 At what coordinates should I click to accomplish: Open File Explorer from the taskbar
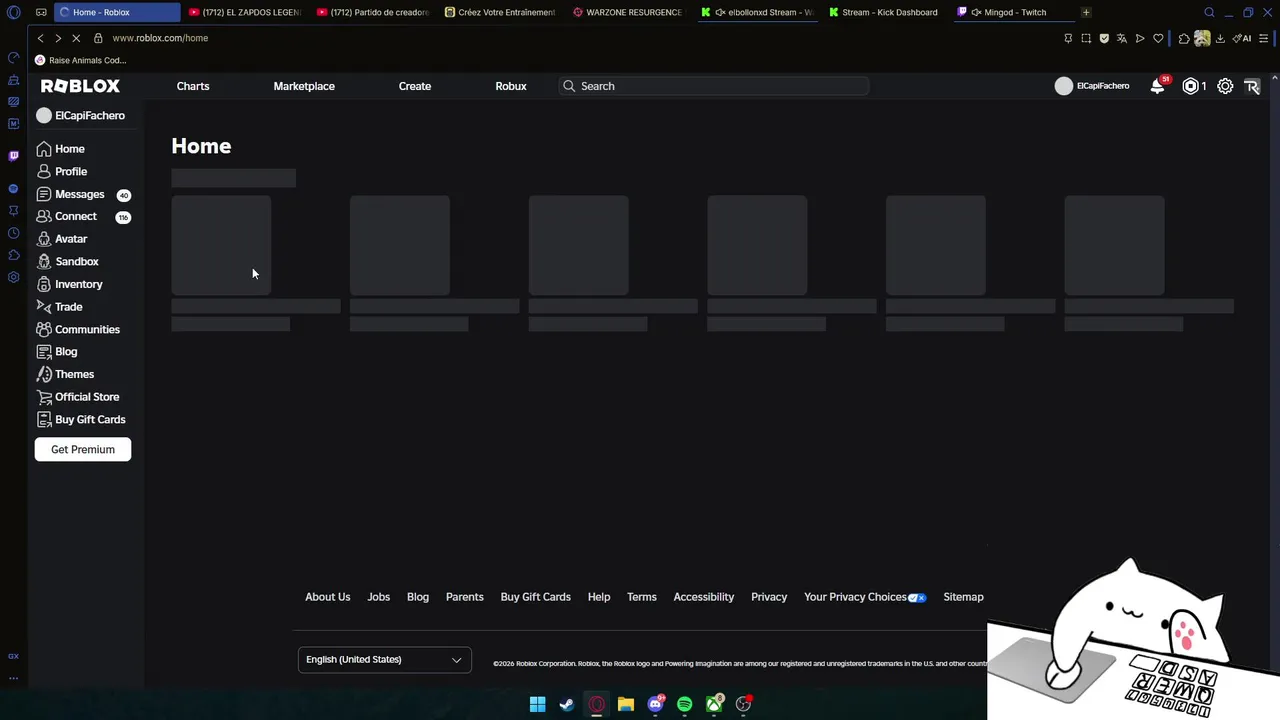point(626,704)
